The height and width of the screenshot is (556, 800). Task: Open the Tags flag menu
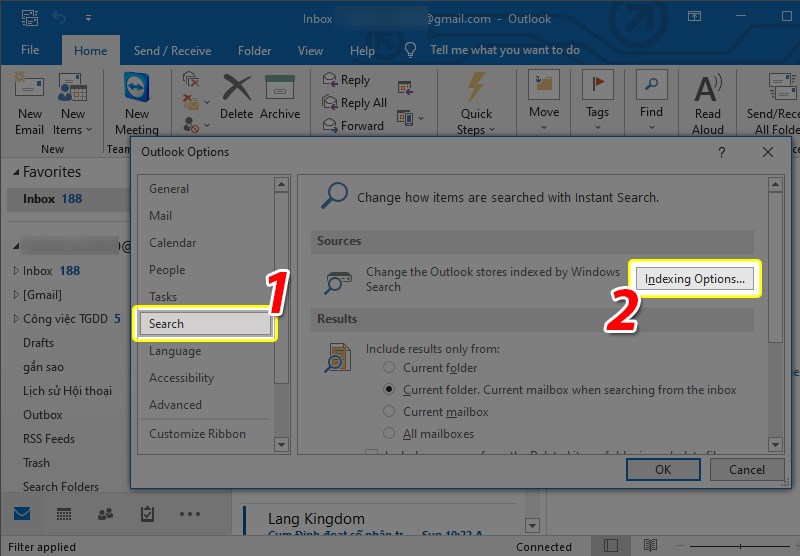(x=597, y=101)
